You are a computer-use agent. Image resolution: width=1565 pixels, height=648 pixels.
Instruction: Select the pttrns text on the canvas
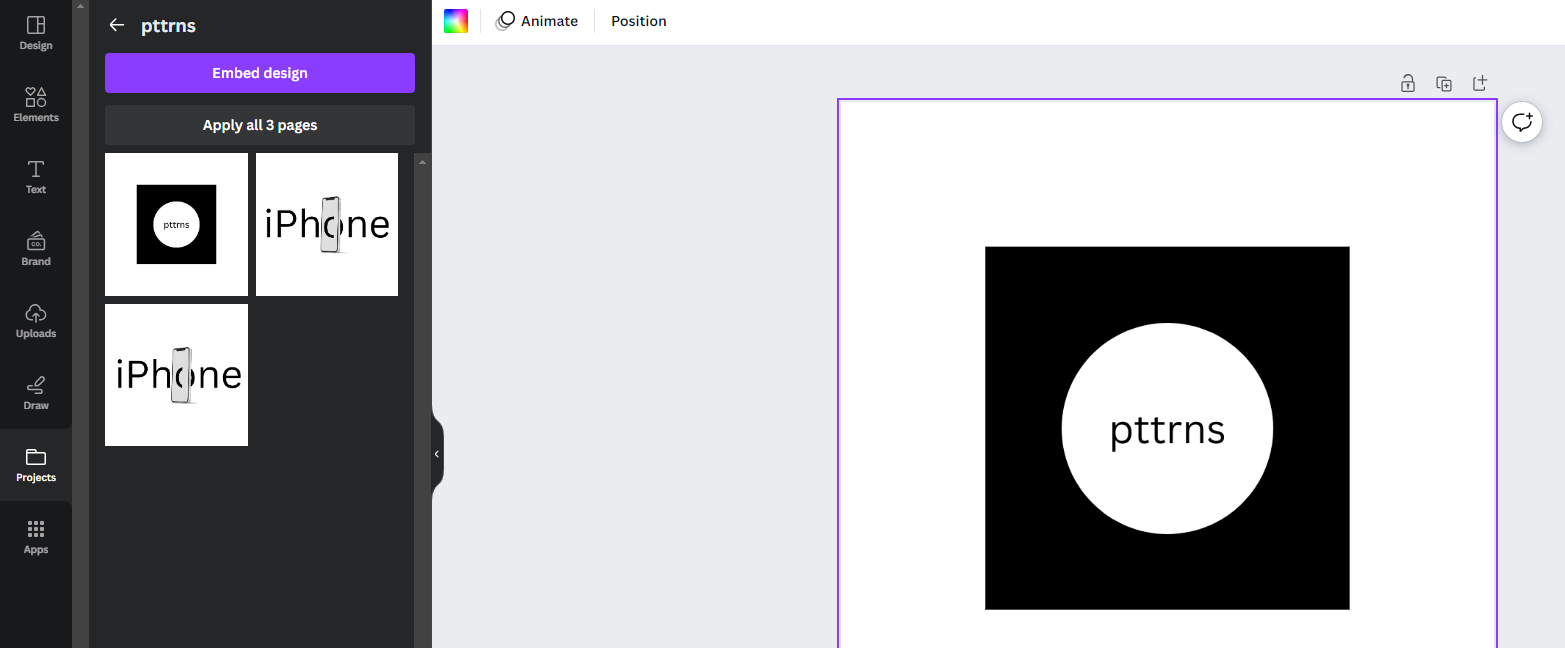1167,430
